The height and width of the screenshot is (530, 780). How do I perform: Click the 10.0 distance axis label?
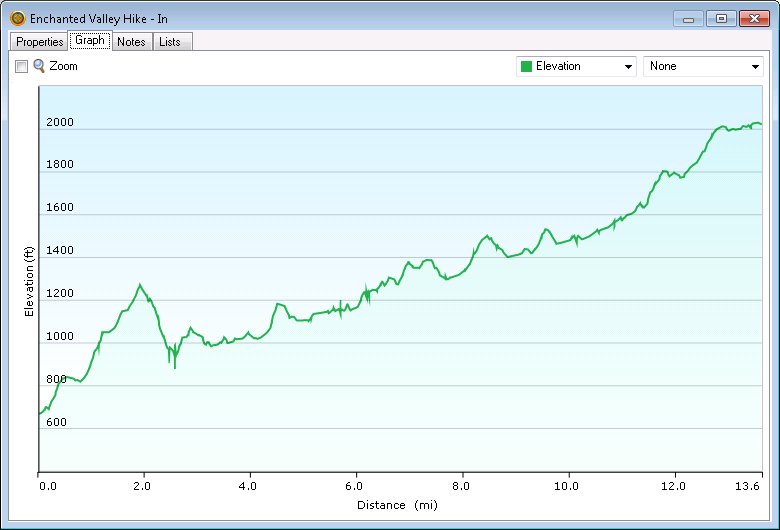click(x=567, y=486)
